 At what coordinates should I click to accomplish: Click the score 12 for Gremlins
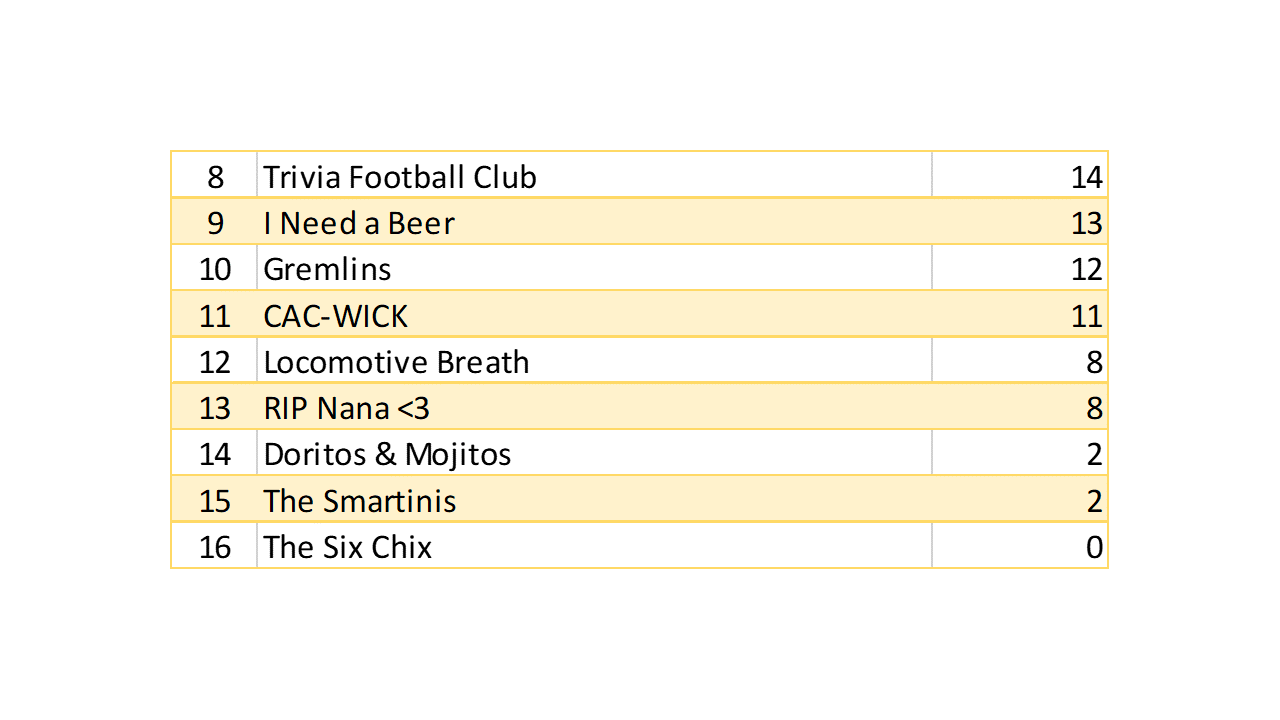click(1086, 269)
